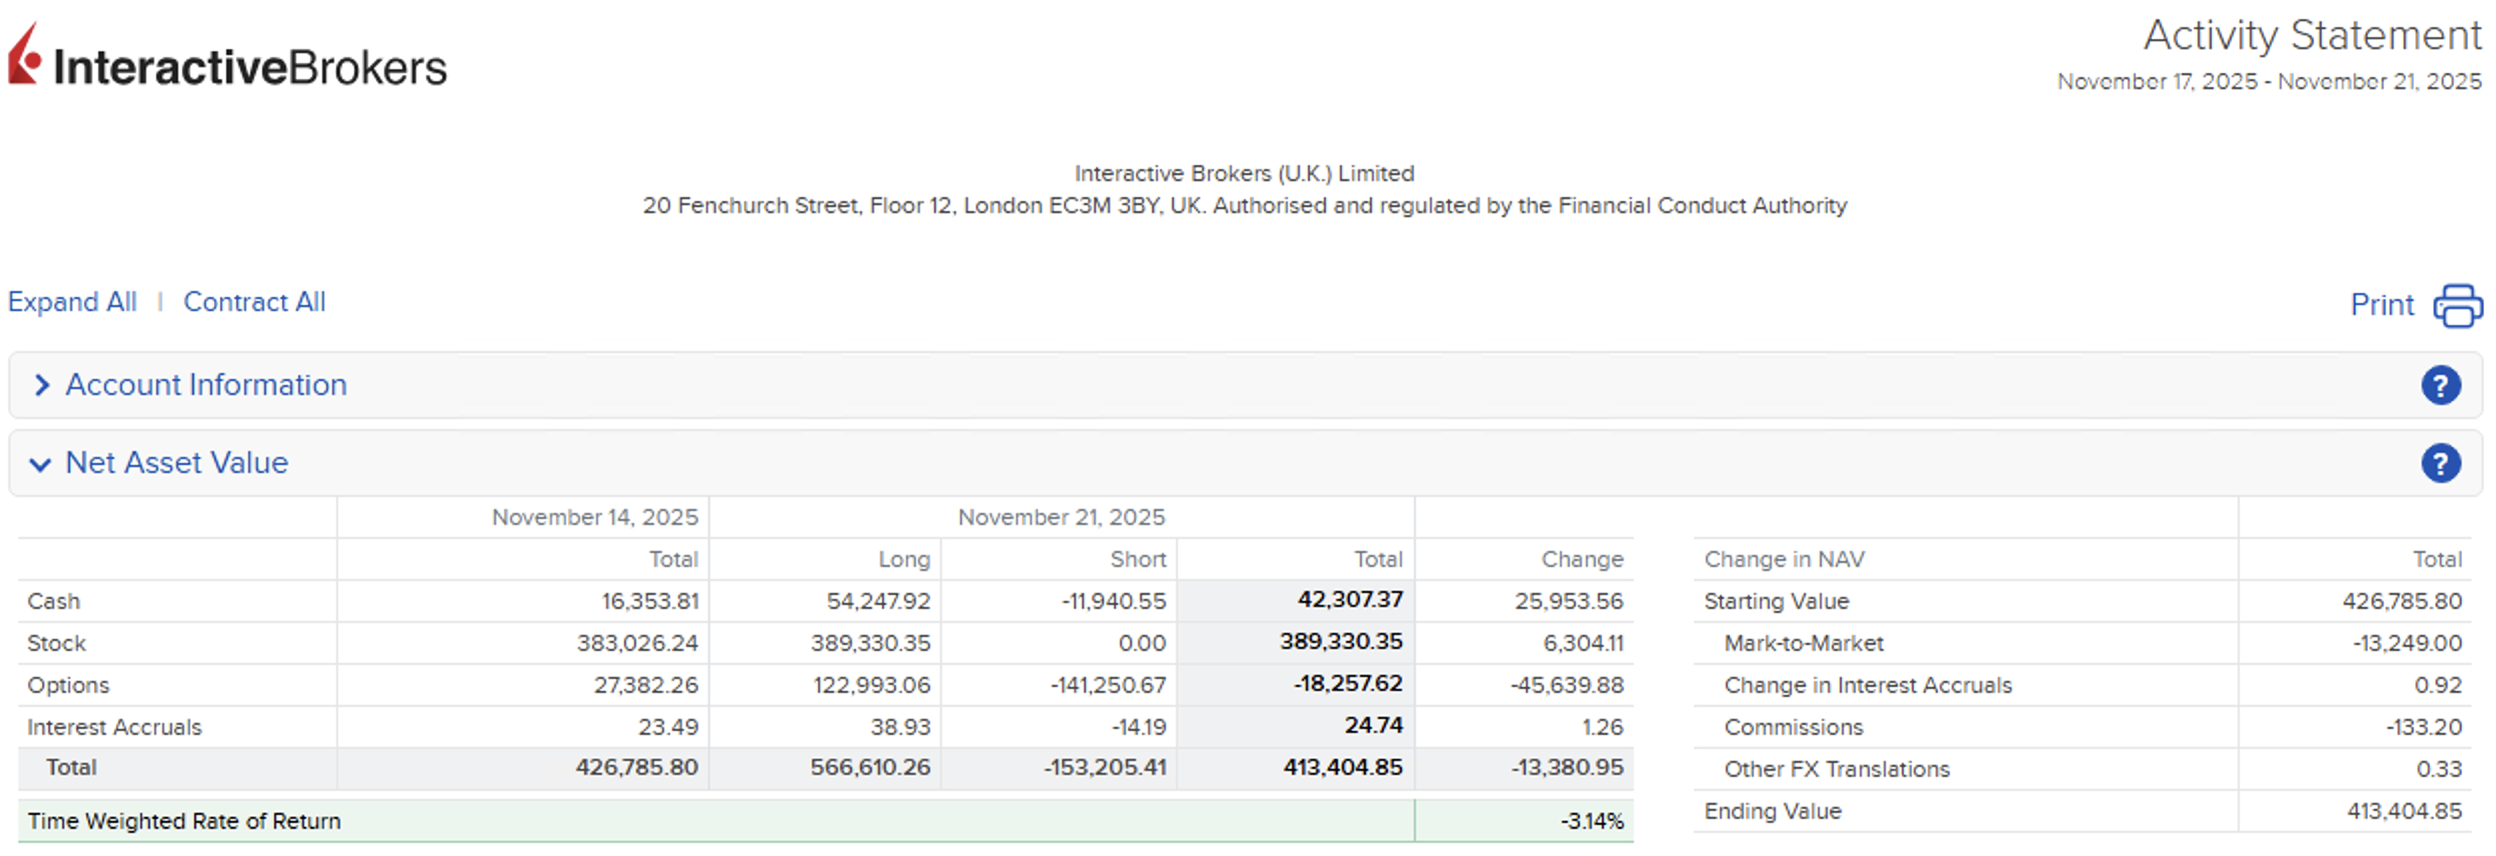The height and width of the screenshot is (856, 2496).
Task: Click the Contract All link
Action: click(254, 302)
